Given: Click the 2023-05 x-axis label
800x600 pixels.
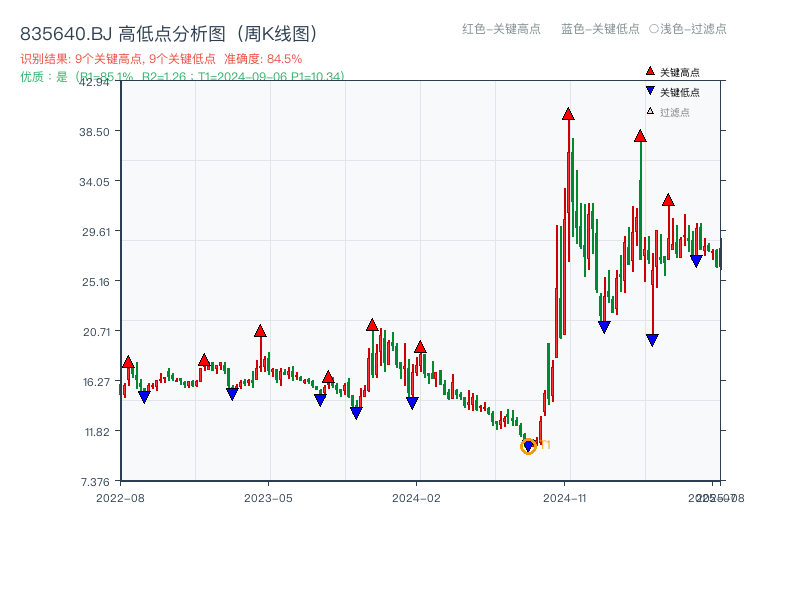Looking at the screenshot, I should (268, 498).
